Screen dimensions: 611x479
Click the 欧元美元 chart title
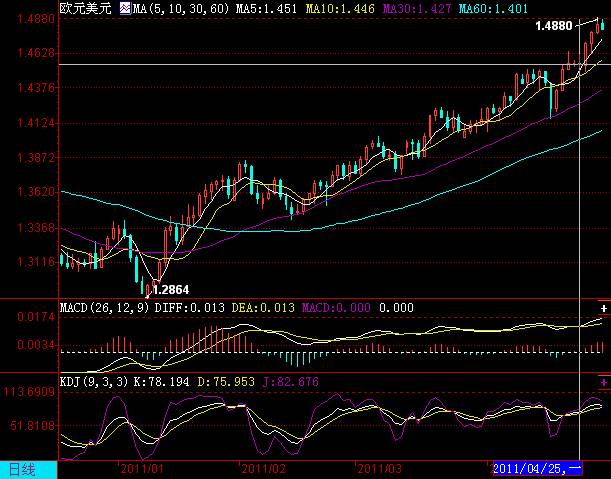(x=85, y=8)
